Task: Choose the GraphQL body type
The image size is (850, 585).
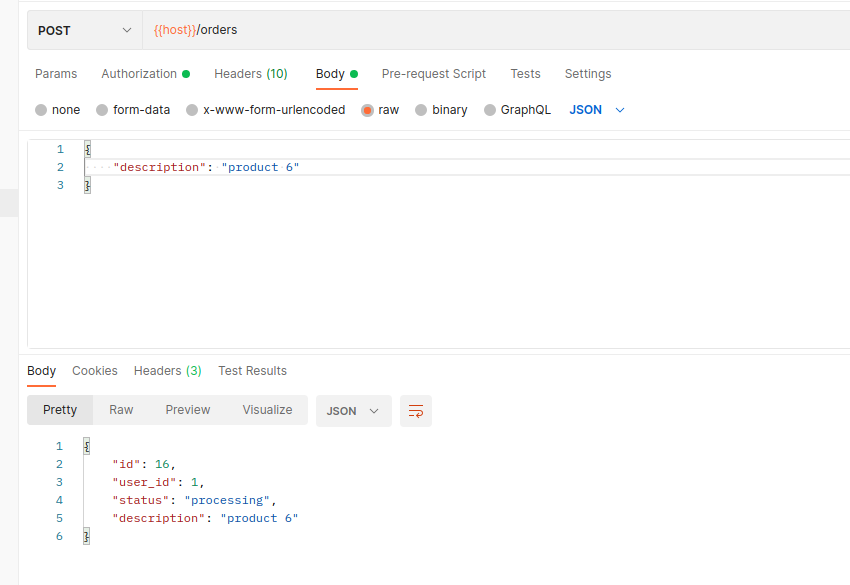Action: point(517,110)
